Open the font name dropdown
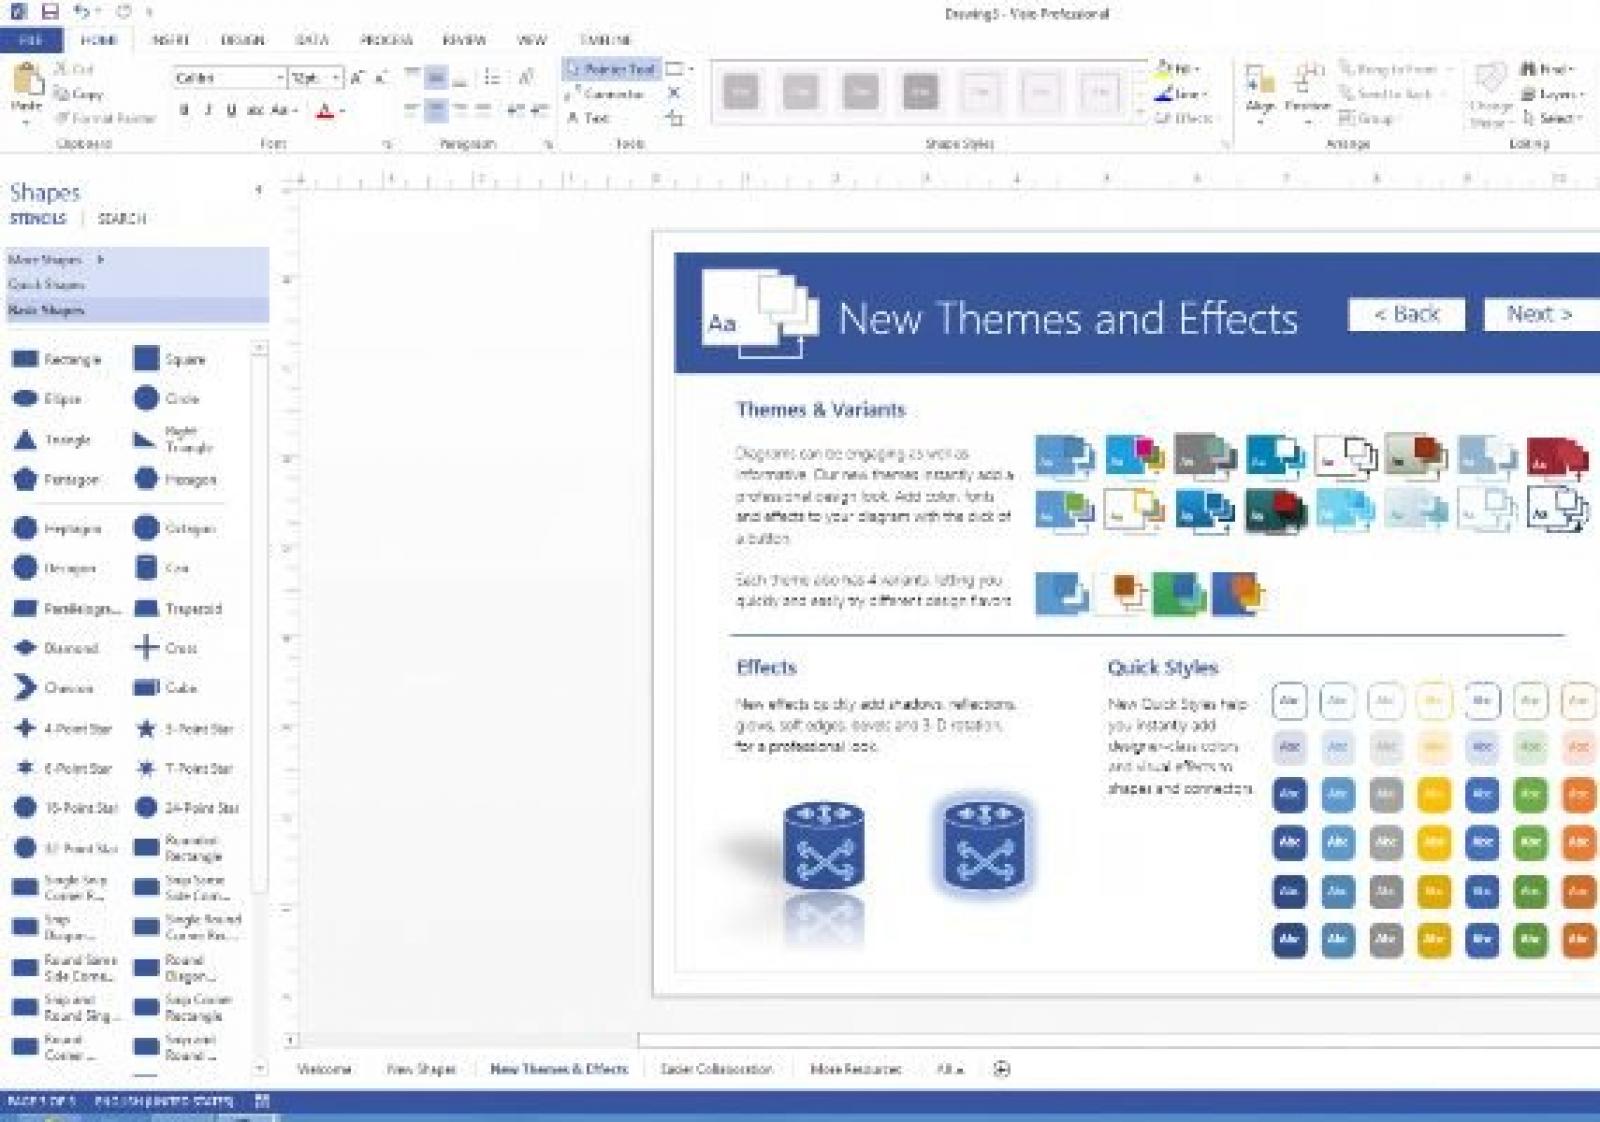 [x=279, y=78]
